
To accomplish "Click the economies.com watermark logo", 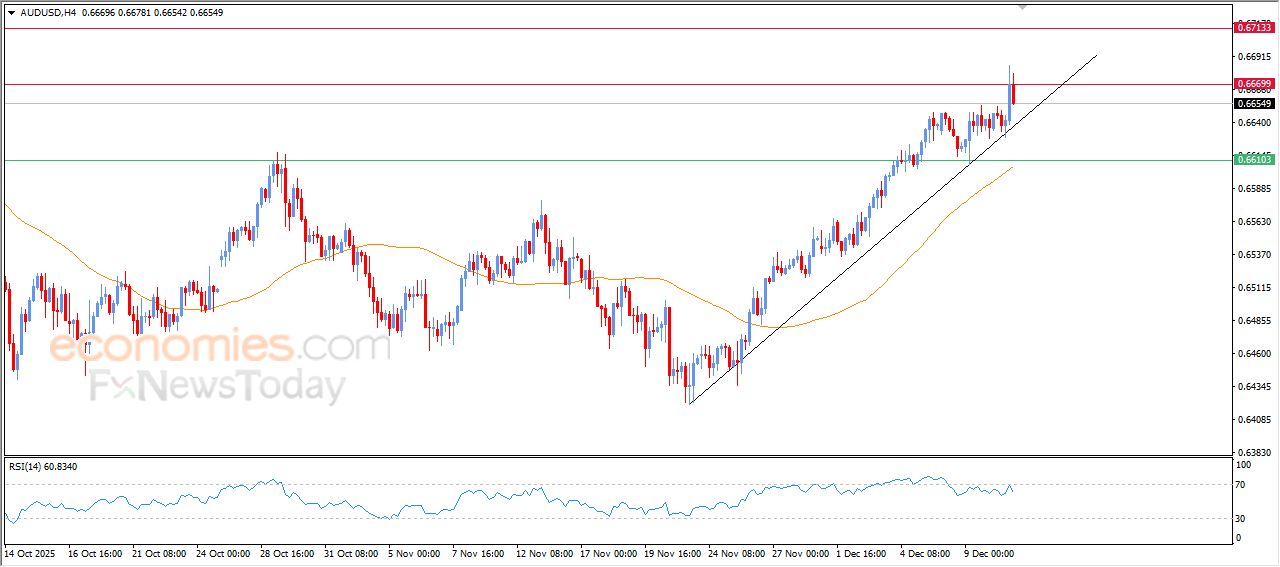I will [218, 346].
